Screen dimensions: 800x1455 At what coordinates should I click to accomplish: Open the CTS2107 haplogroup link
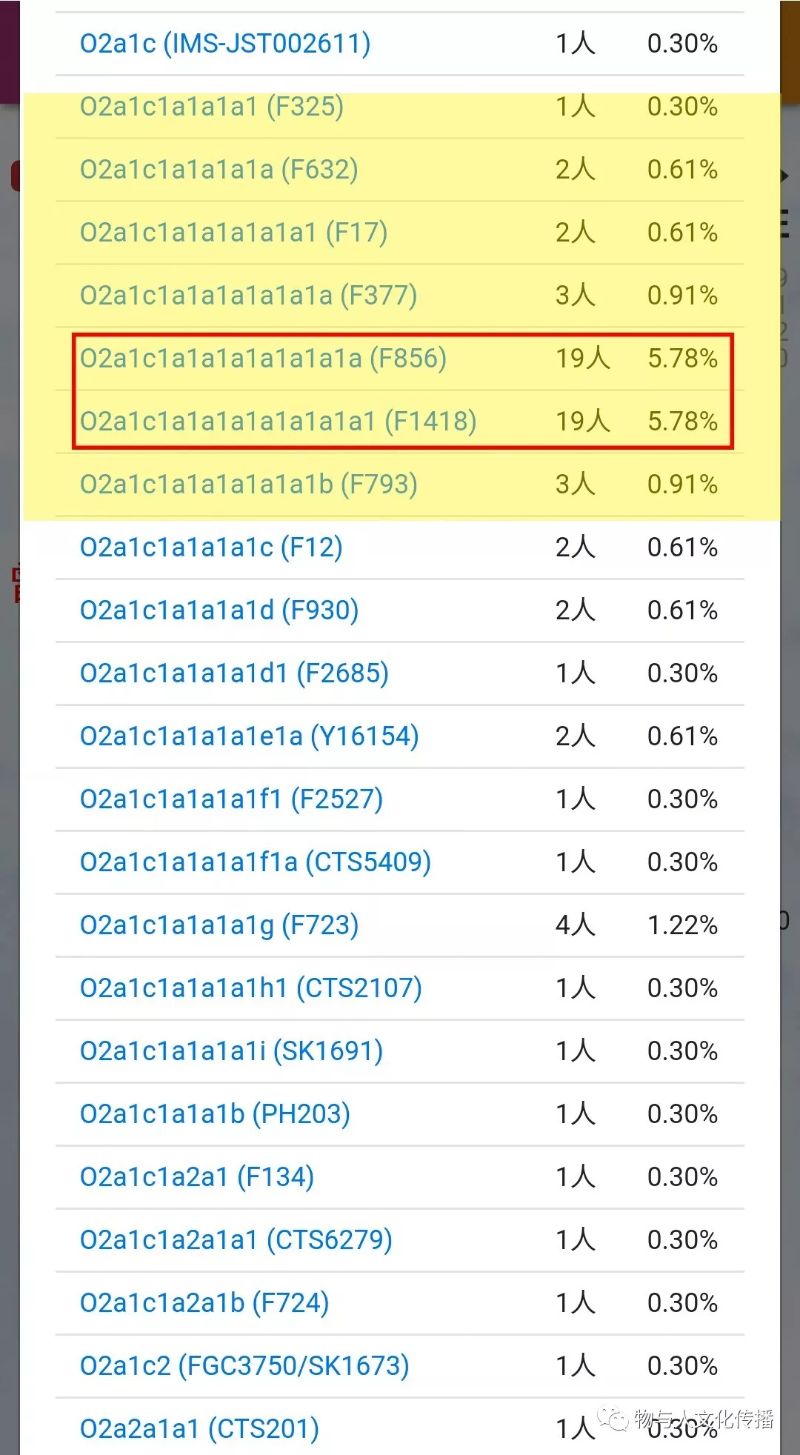[251, 989]
